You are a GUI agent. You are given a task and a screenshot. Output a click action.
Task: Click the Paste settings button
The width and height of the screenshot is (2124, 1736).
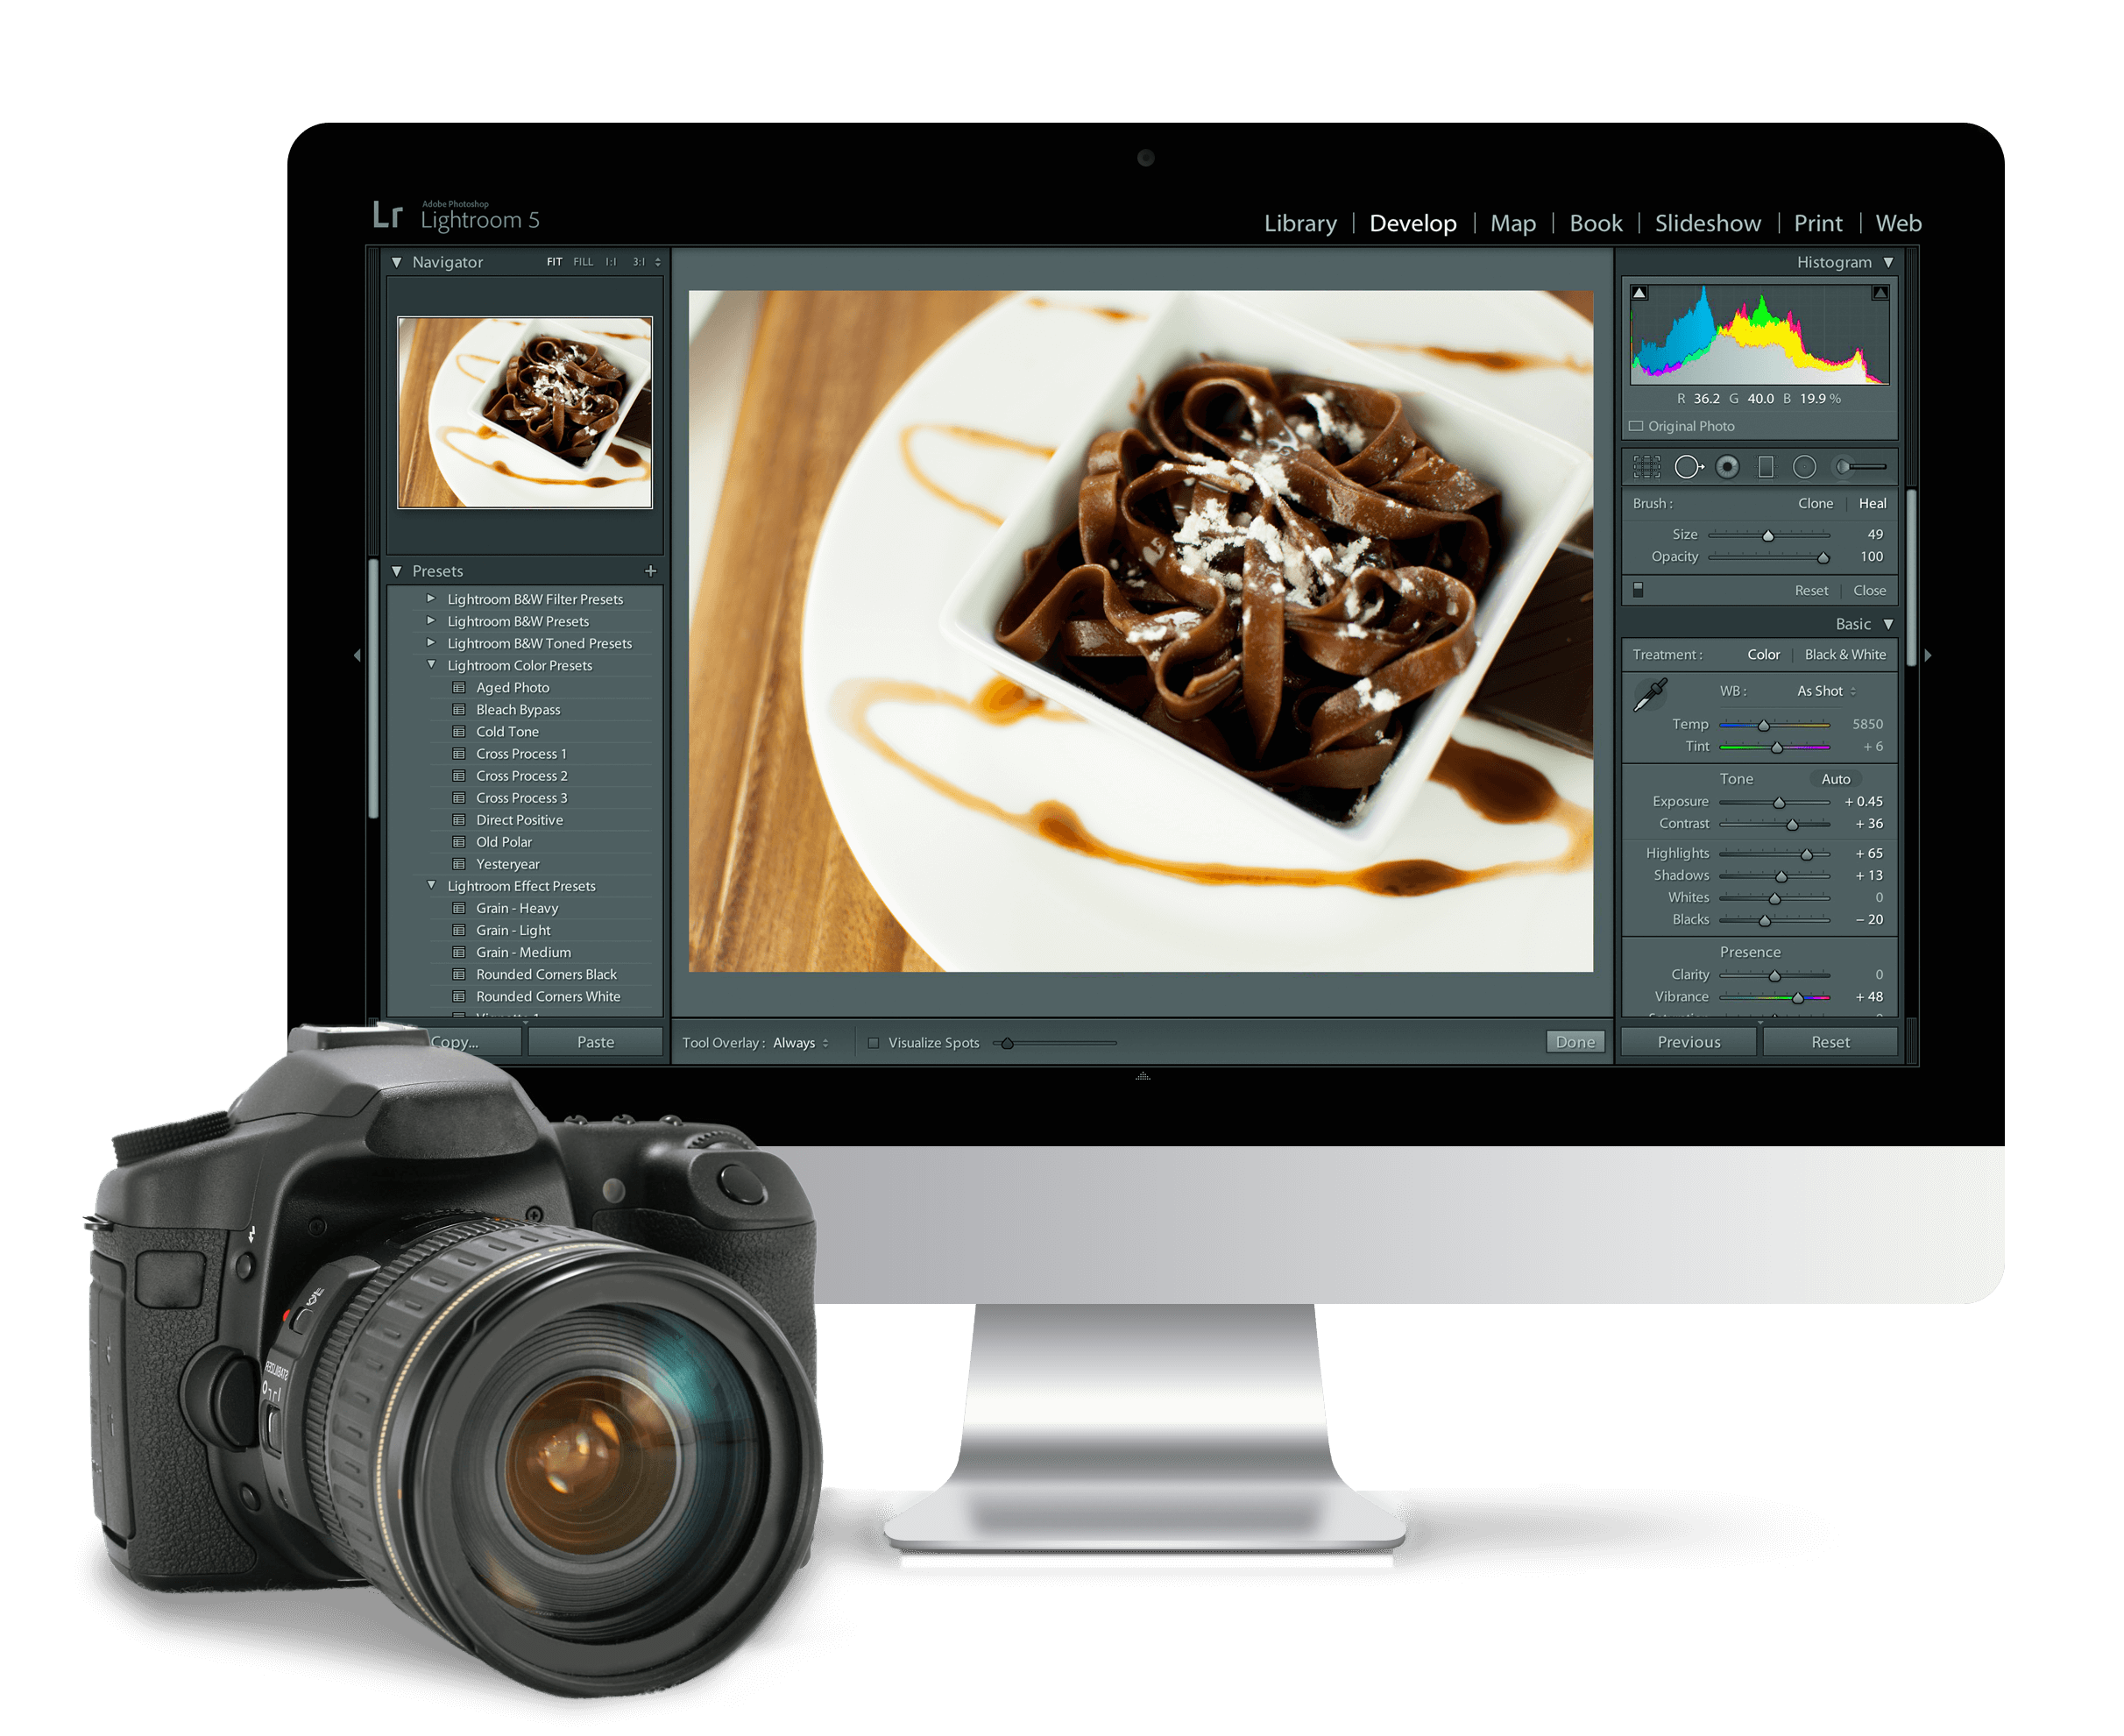click(595, 1042)
